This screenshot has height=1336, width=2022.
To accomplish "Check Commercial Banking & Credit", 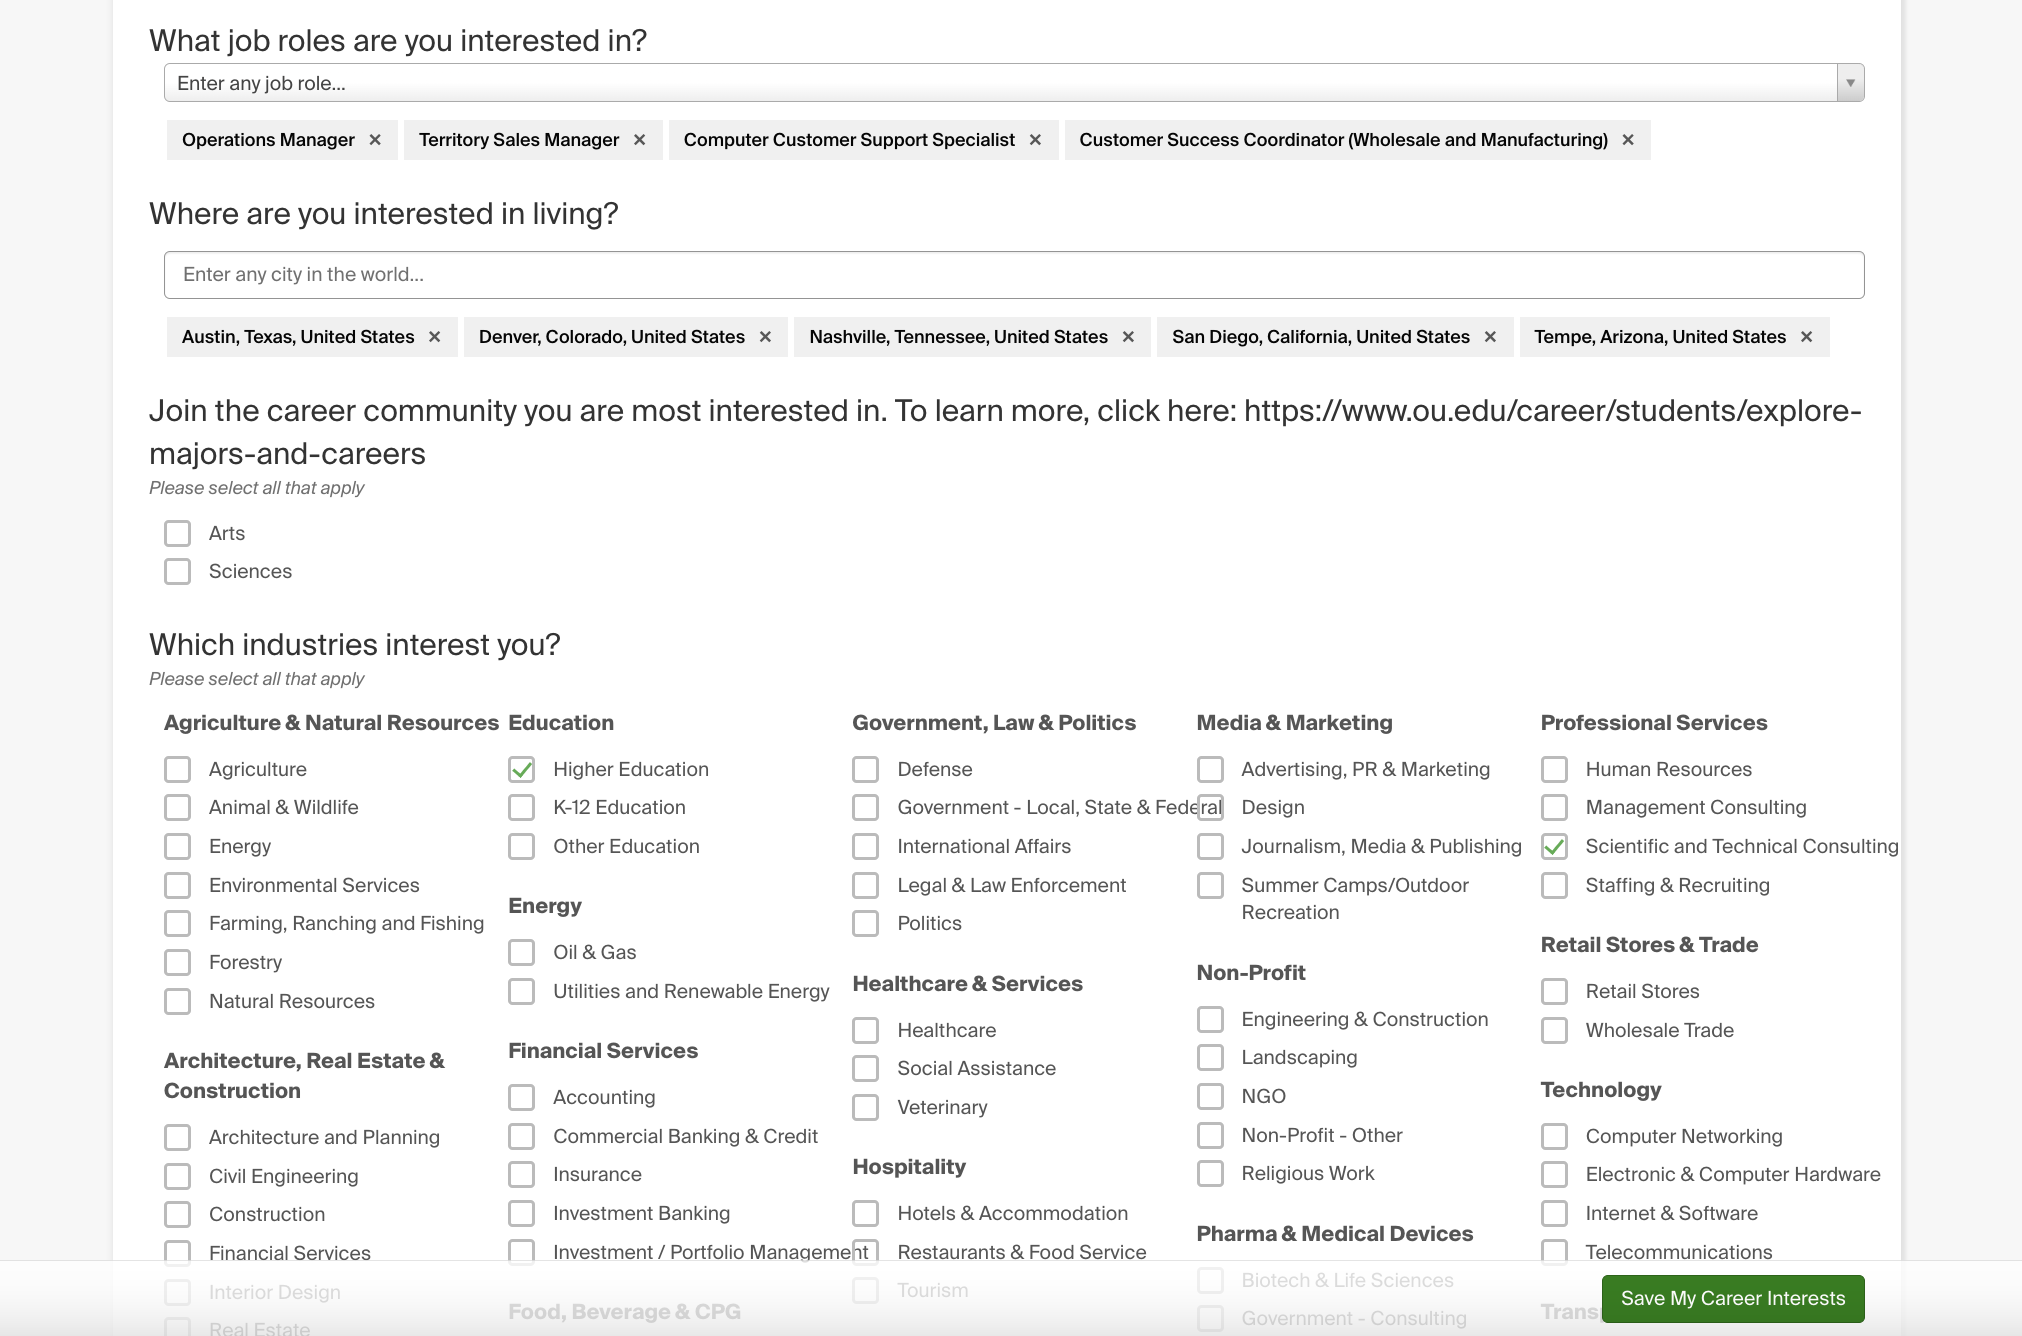I will 522,1136.
